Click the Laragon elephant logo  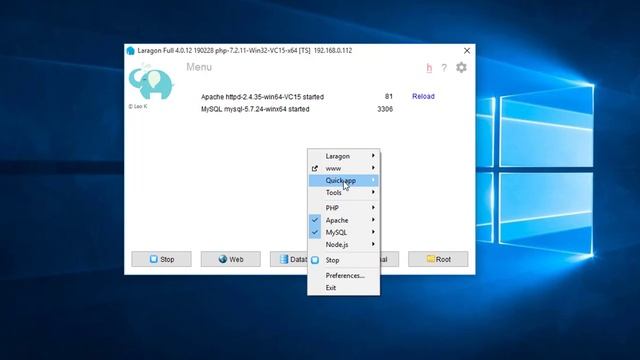151,82
